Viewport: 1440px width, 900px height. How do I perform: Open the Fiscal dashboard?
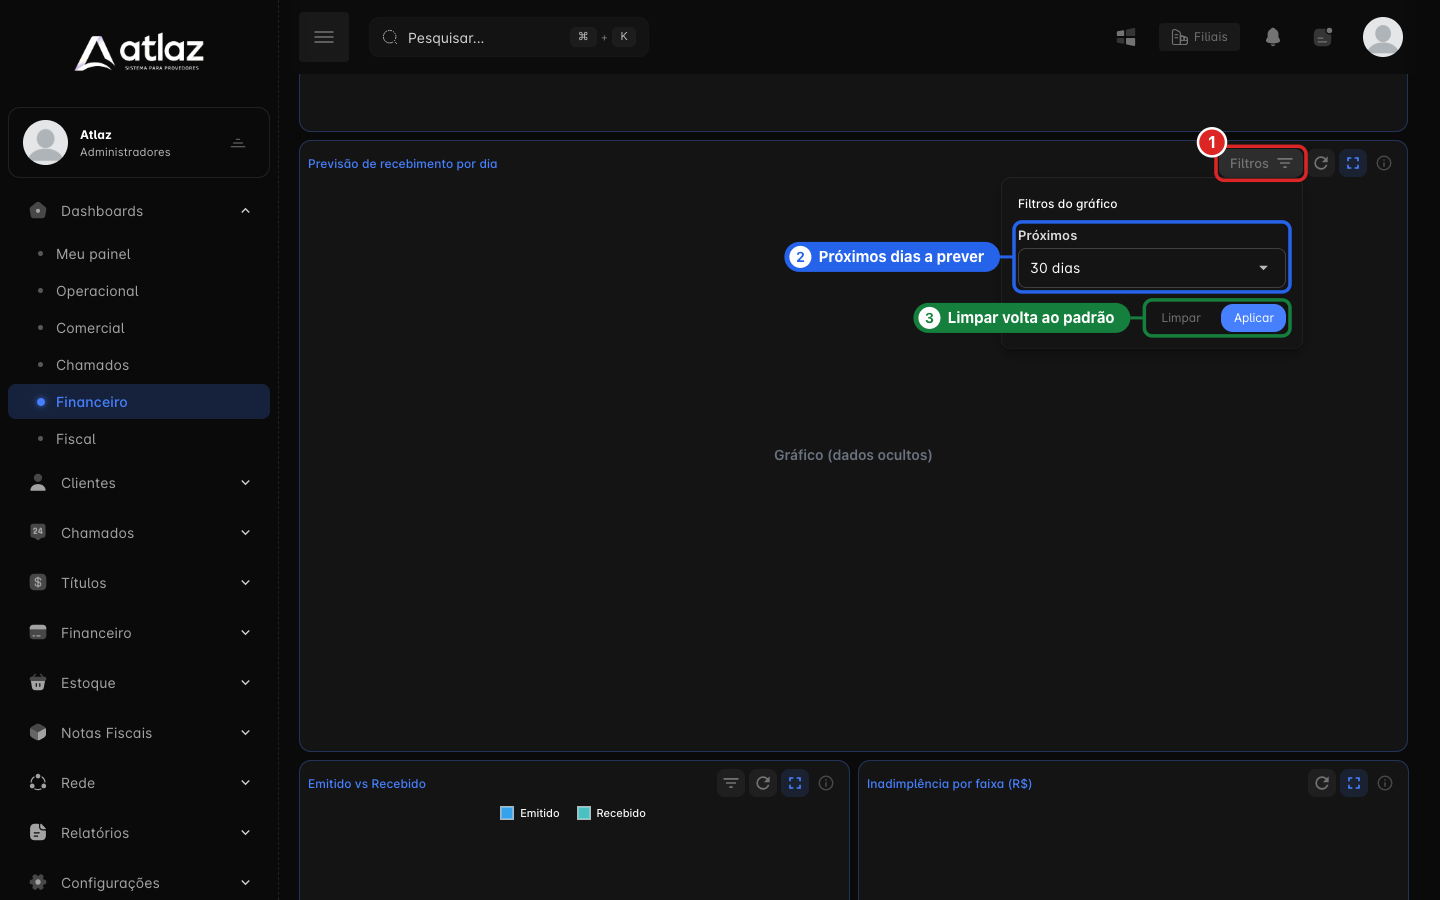[x=139, y=439]
